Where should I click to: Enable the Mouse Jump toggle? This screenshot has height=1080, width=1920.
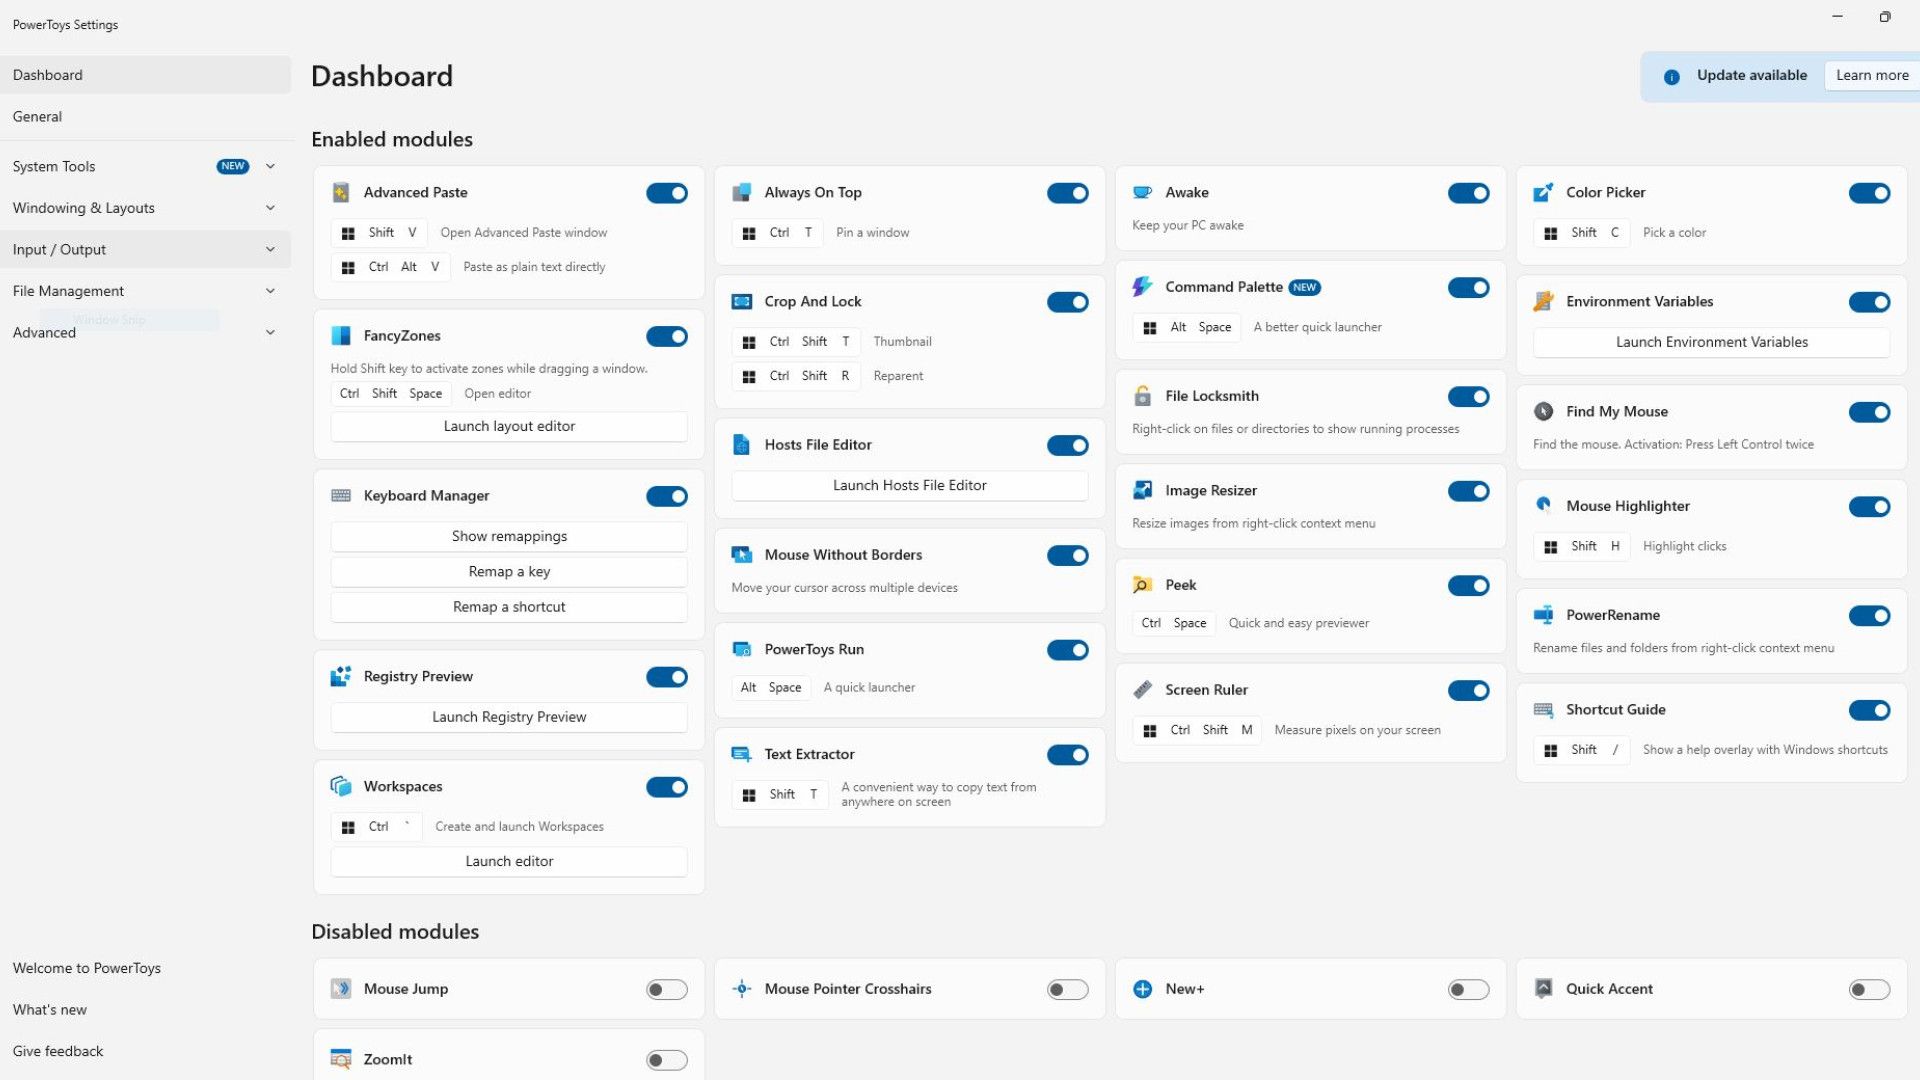[667, 989]
